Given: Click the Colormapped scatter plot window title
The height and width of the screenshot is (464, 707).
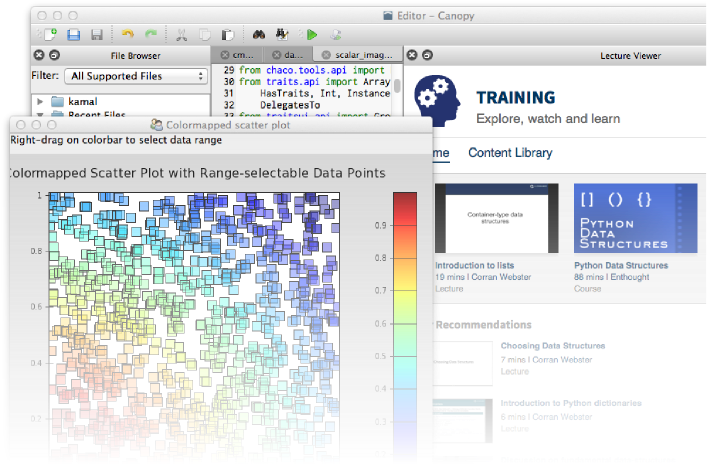Looking at the screenshot, I should coord(228,125).
